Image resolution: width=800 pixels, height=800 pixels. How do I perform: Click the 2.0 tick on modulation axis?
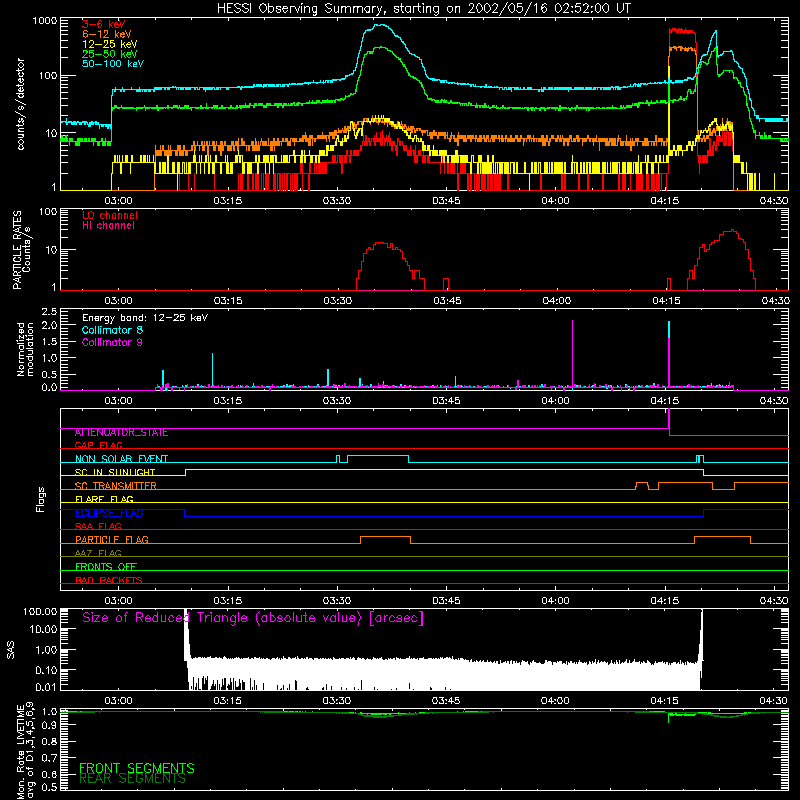(49, 325)
